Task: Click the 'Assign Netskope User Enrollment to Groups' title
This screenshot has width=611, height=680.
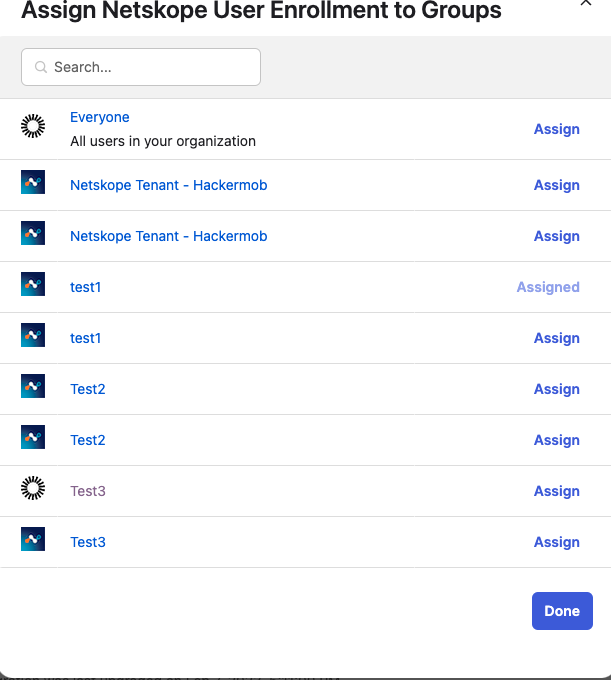Action: click(261, 10)
